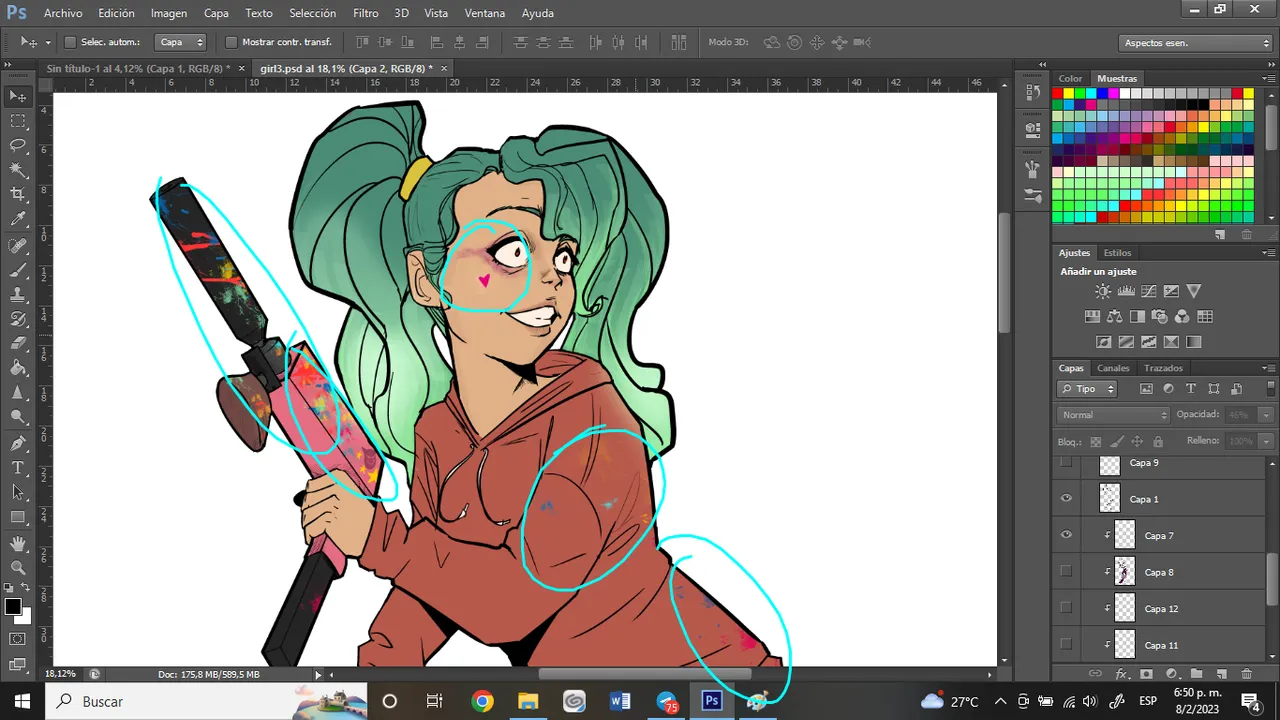Open the Muestras panel options menu

click(1269, 78)
